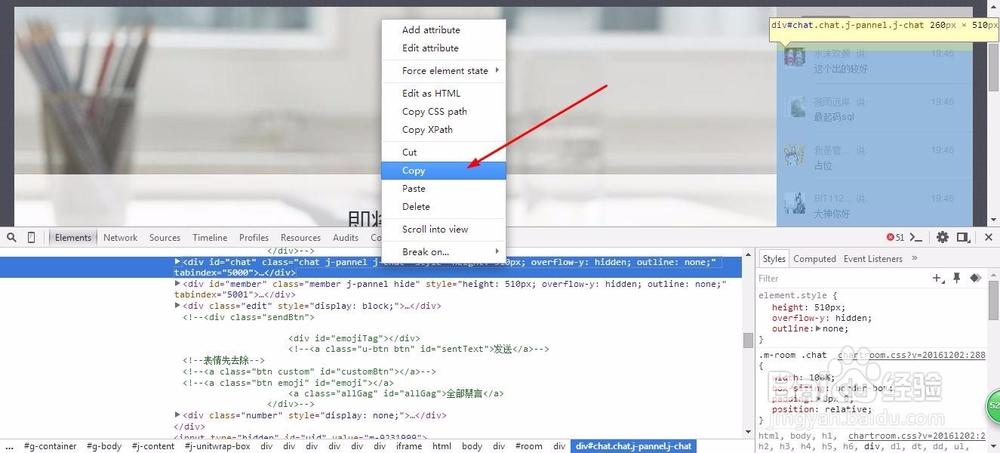This screenshot has height=453, width=1000.
Task: Choose Copy CSS path
Action: [x=443, y=111]
